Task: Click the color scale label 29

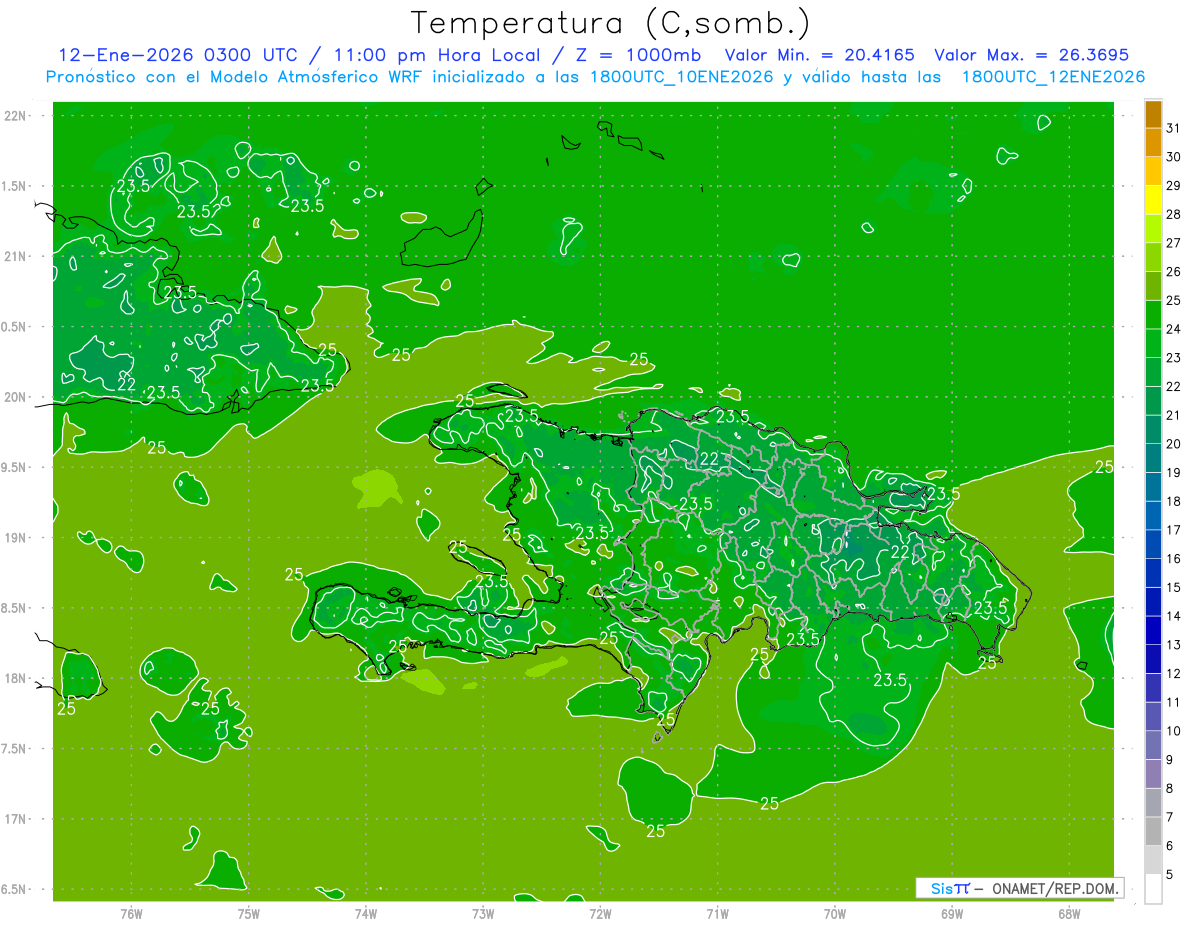Action: coord(1174,185)
